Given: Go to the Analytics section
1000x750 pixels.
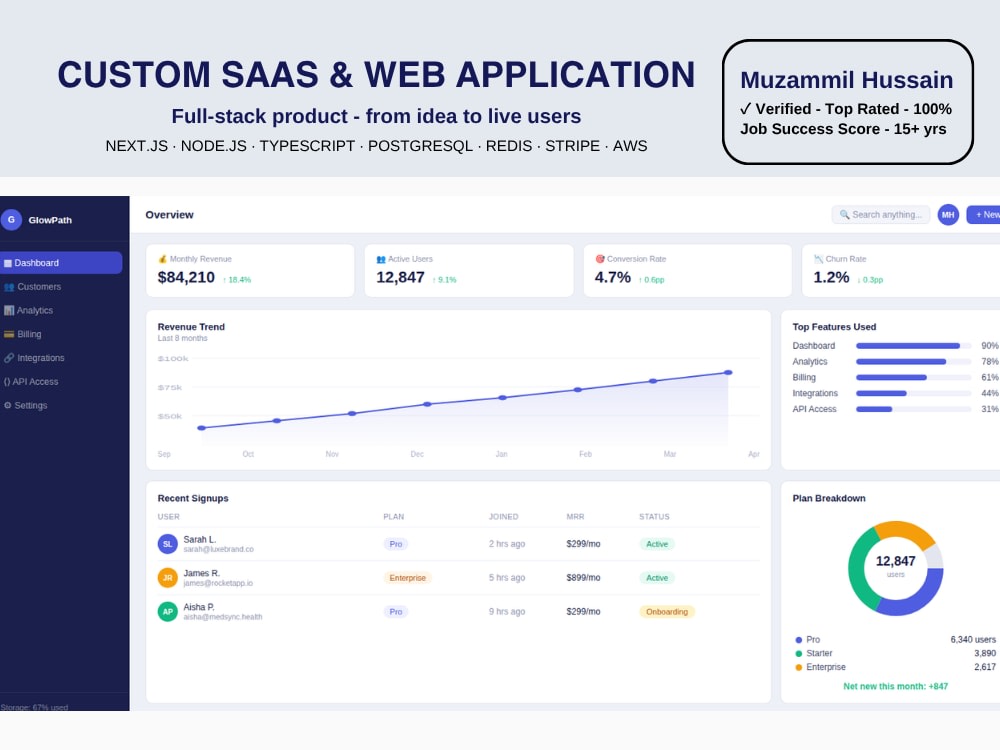Looking at the screenshot, I should (61, 311).
